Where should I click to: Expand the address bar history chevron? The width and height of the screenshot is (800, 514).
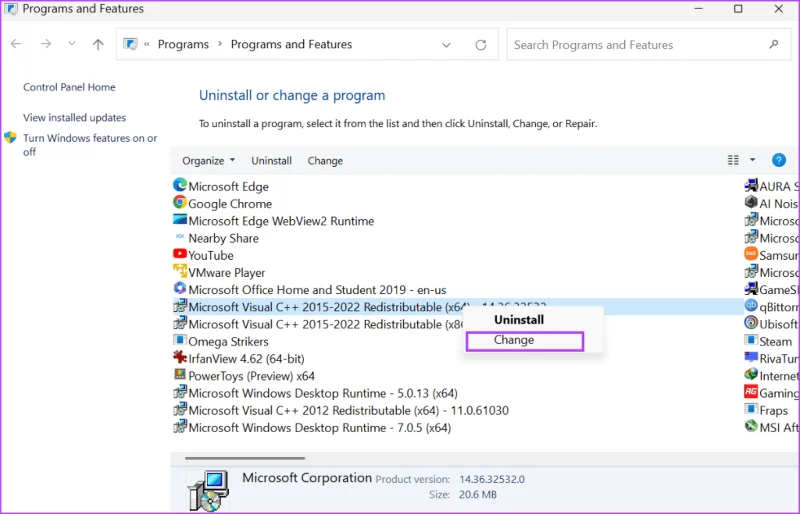pyautogui.click(x=446, y=45)
